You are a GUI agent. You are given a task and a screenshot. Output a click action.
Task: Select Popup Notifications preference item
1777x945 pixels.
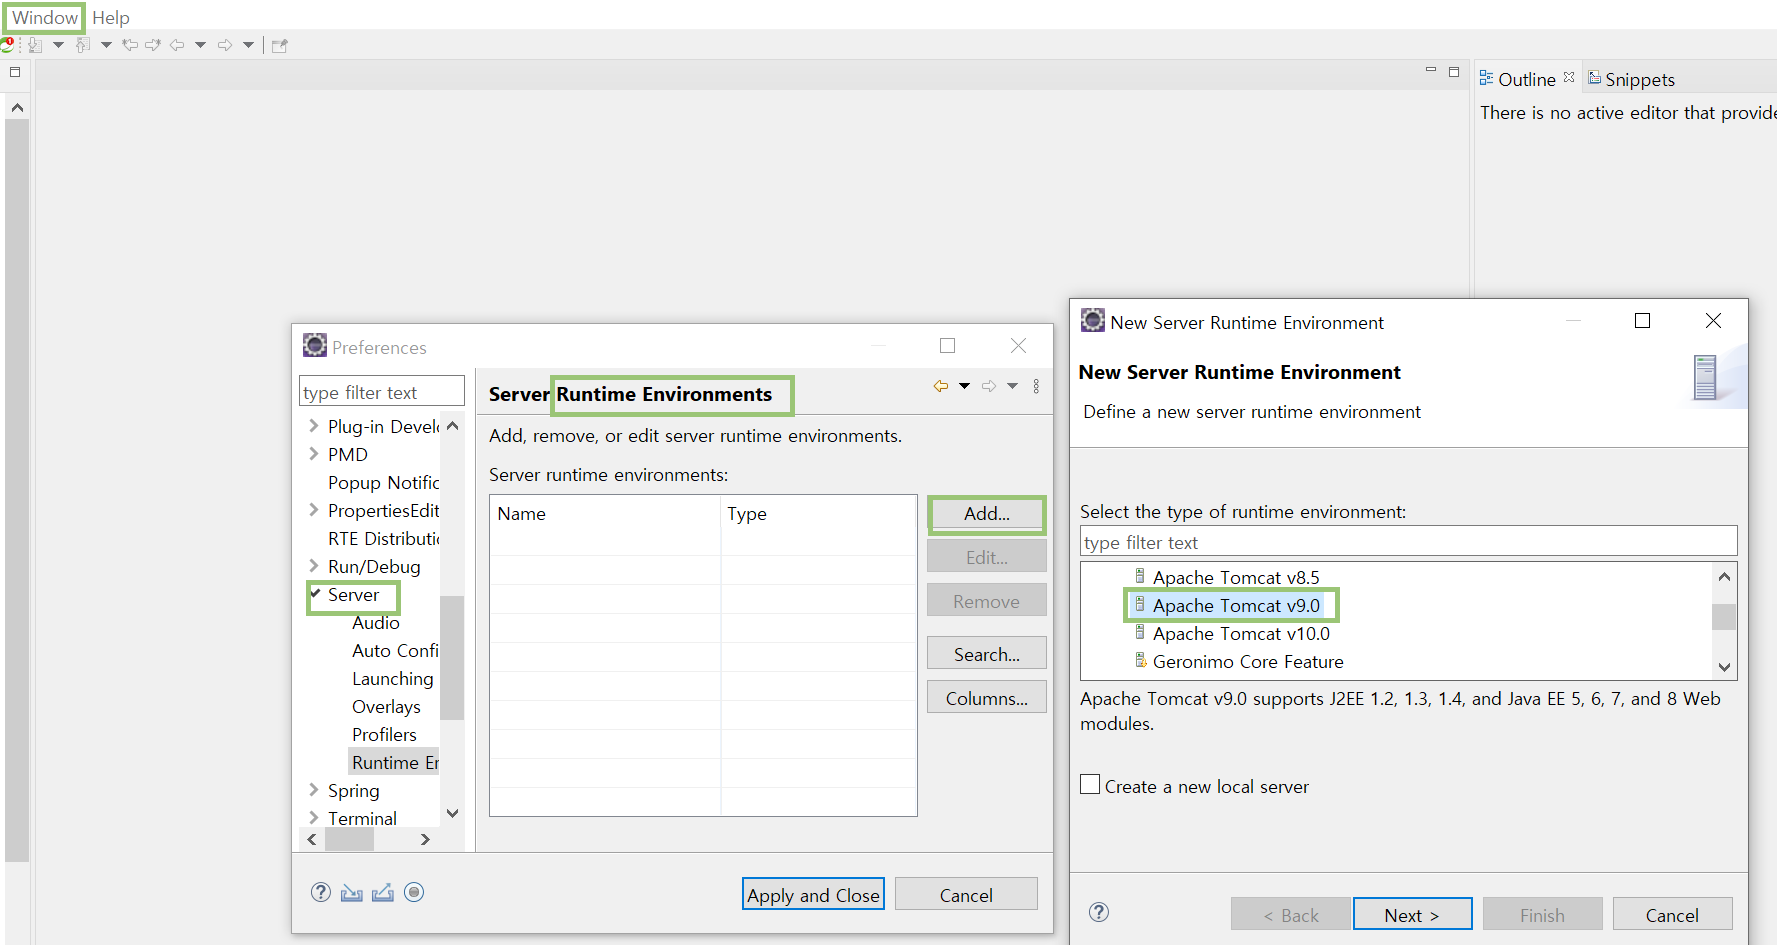point(383,482)
